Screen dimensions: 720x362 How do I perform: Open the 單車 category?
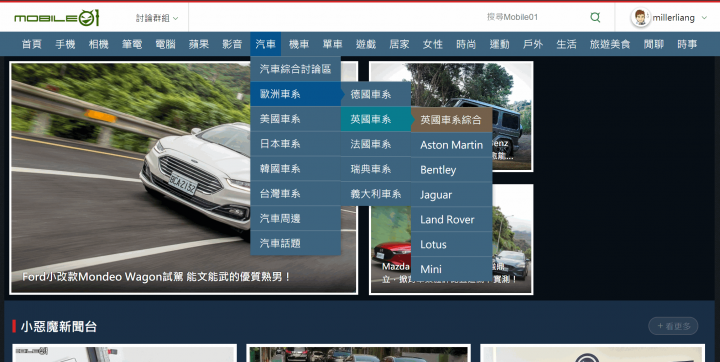(x=332, y=44)
